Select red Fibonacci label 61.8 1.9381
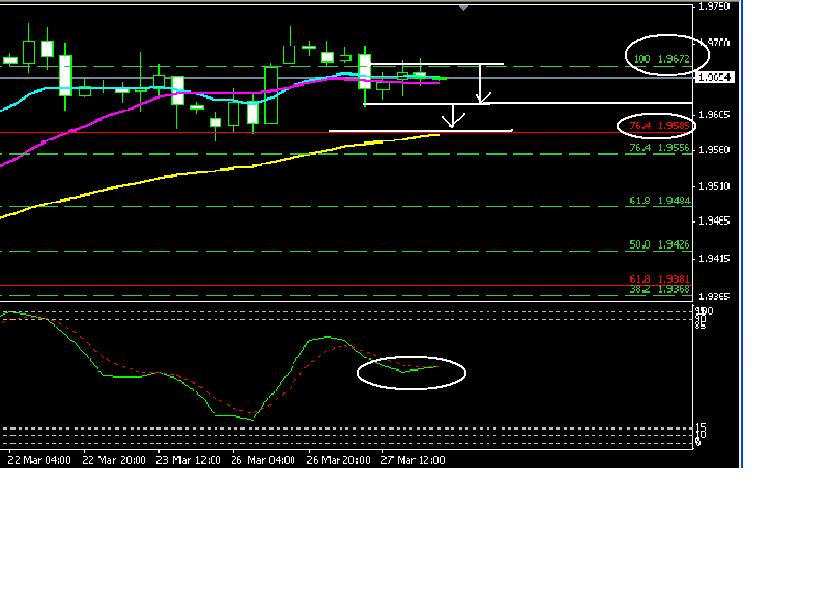 660,279
